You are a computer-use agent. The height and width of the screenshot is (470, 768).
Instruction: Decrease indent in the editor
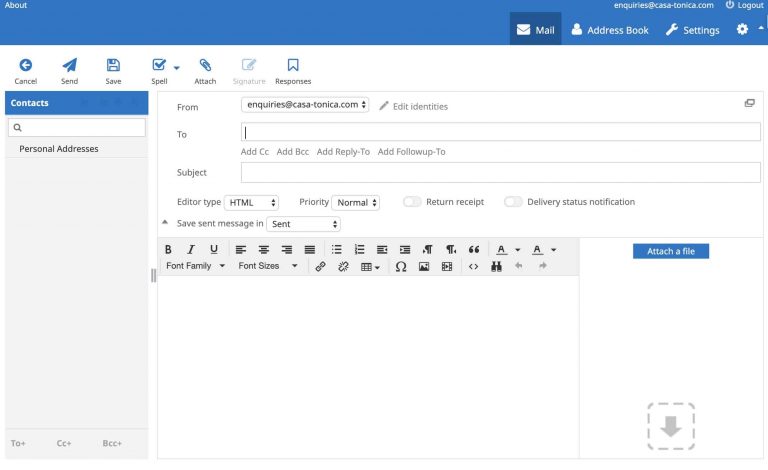pos(382,250)
